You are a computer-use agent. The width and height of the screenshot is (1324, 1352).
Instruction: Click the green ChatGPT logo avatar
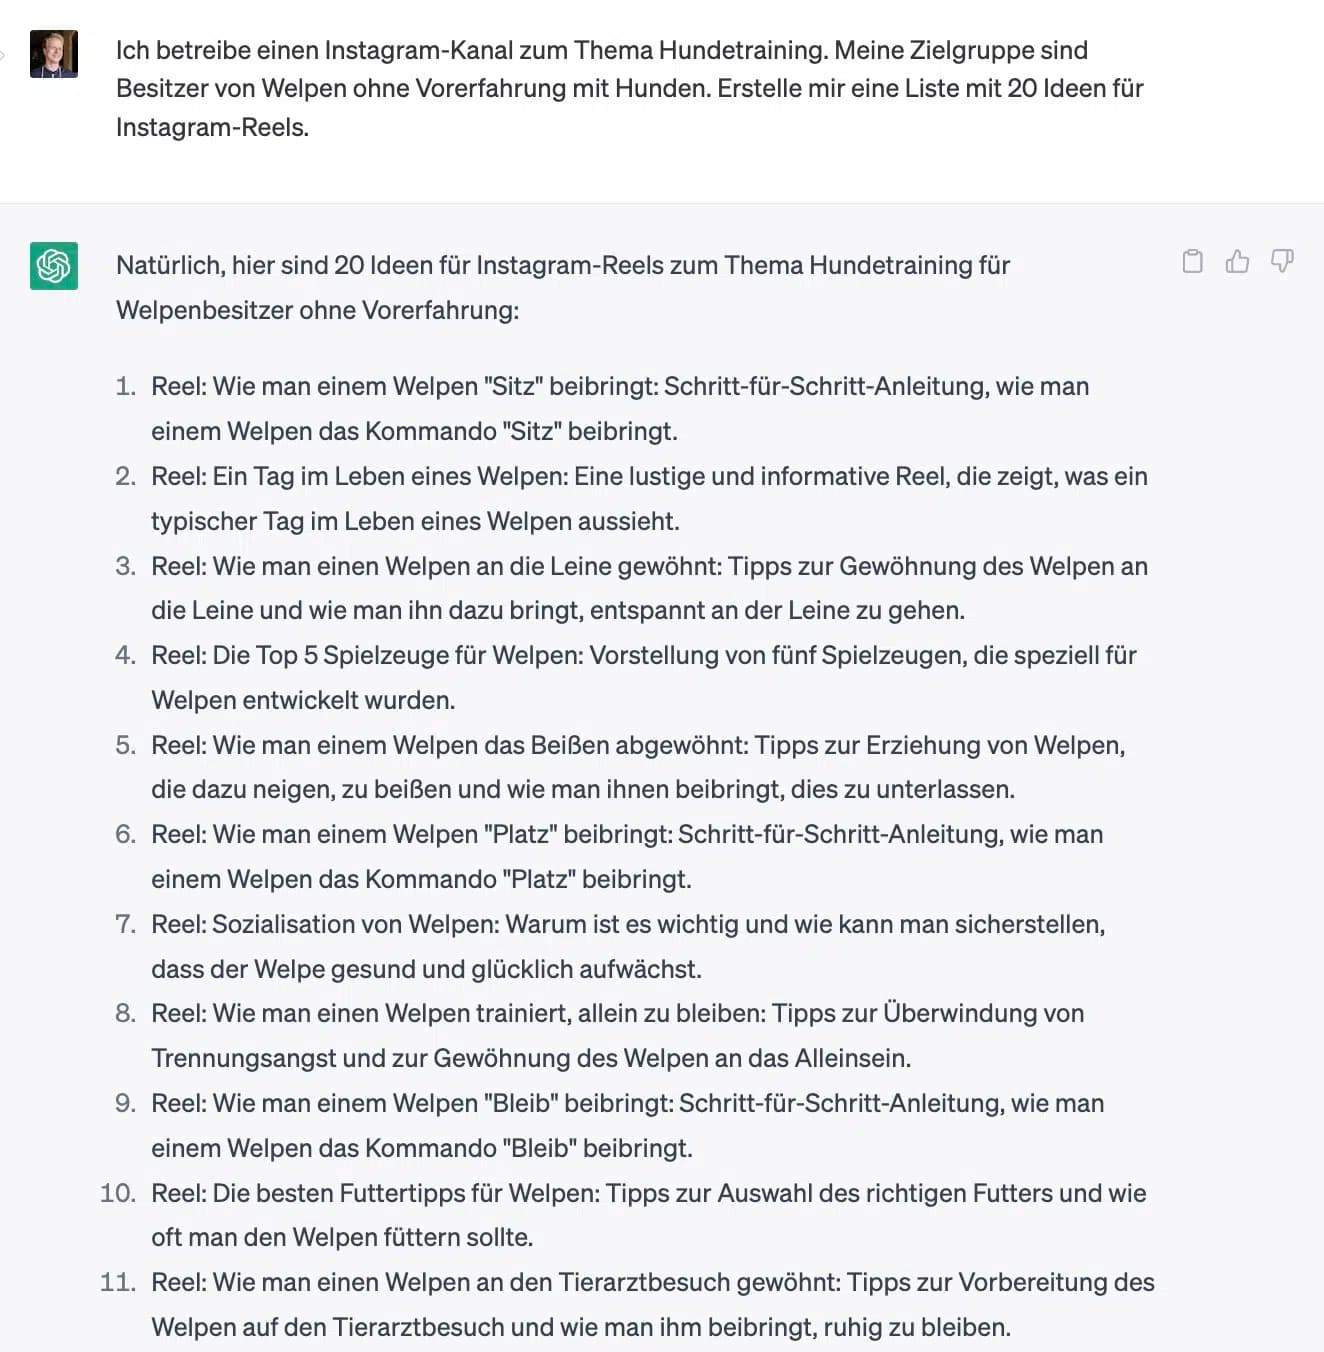(53, 267)
